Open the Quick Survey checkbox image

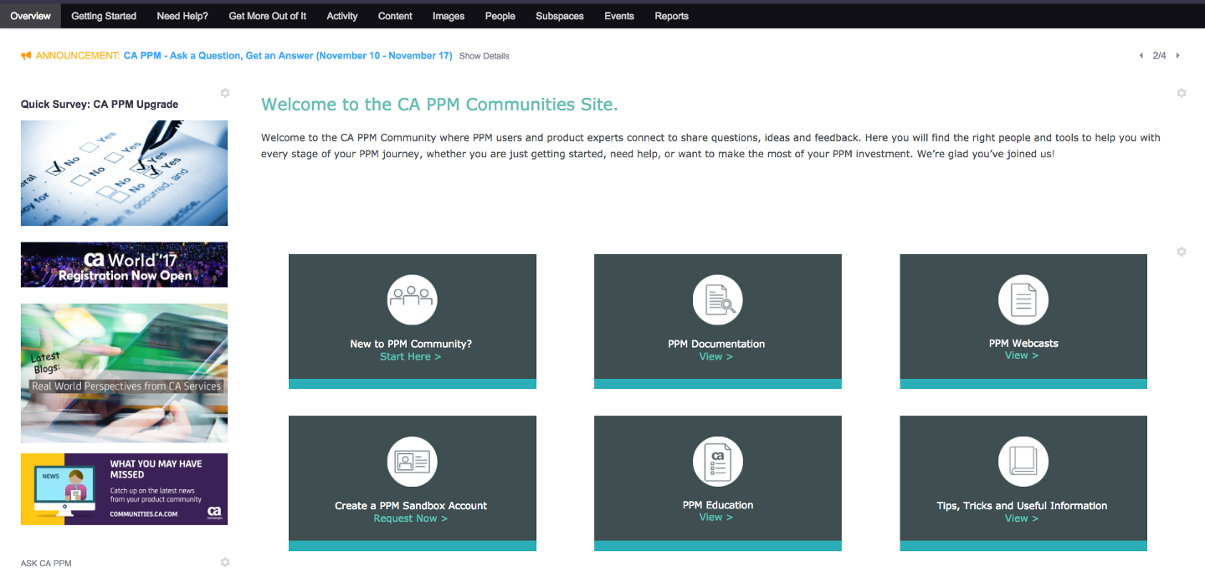124,173
